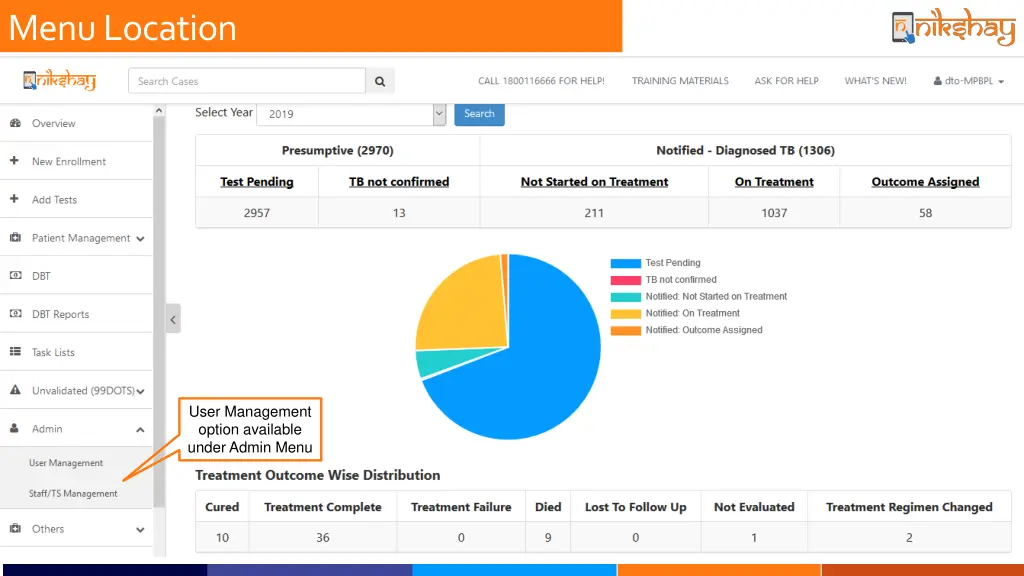Viewport: 1024px width, 576px height.
Task: Click the Patient Management medkit icon
Action: tap(16, 237)
